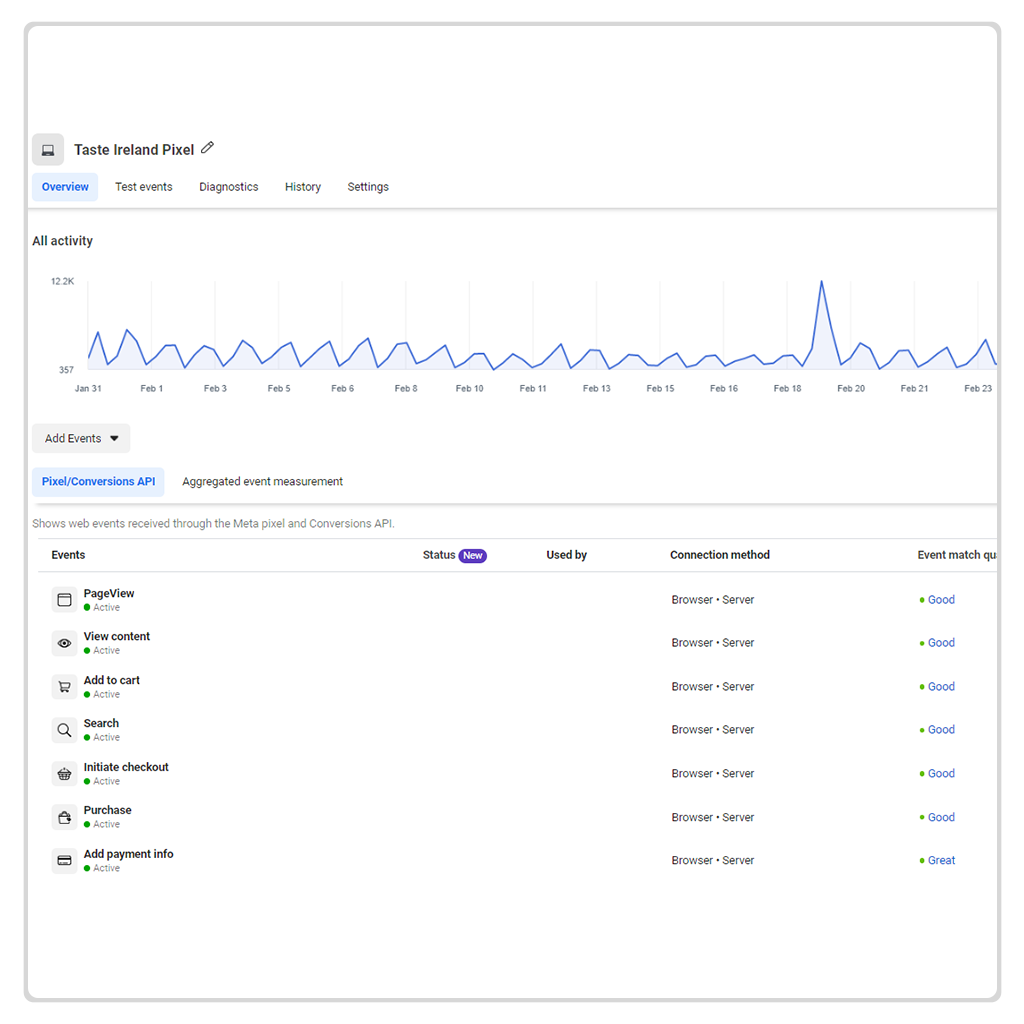Click the Great match quality link
1024x1024 pixels.
point(941,860)
